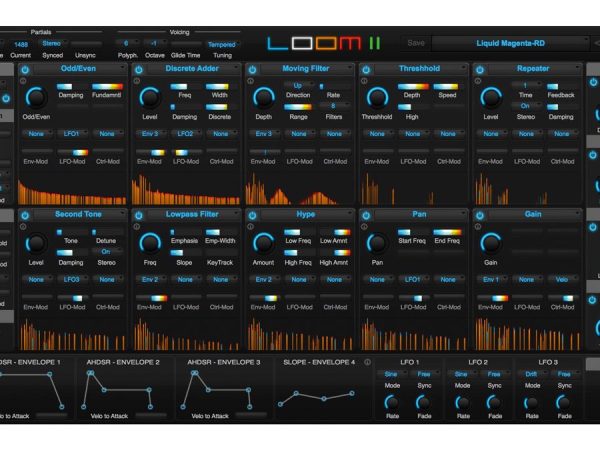
Task: Open Up direction dropdown in Moving Filter
Action: click(x=298, y=85)
